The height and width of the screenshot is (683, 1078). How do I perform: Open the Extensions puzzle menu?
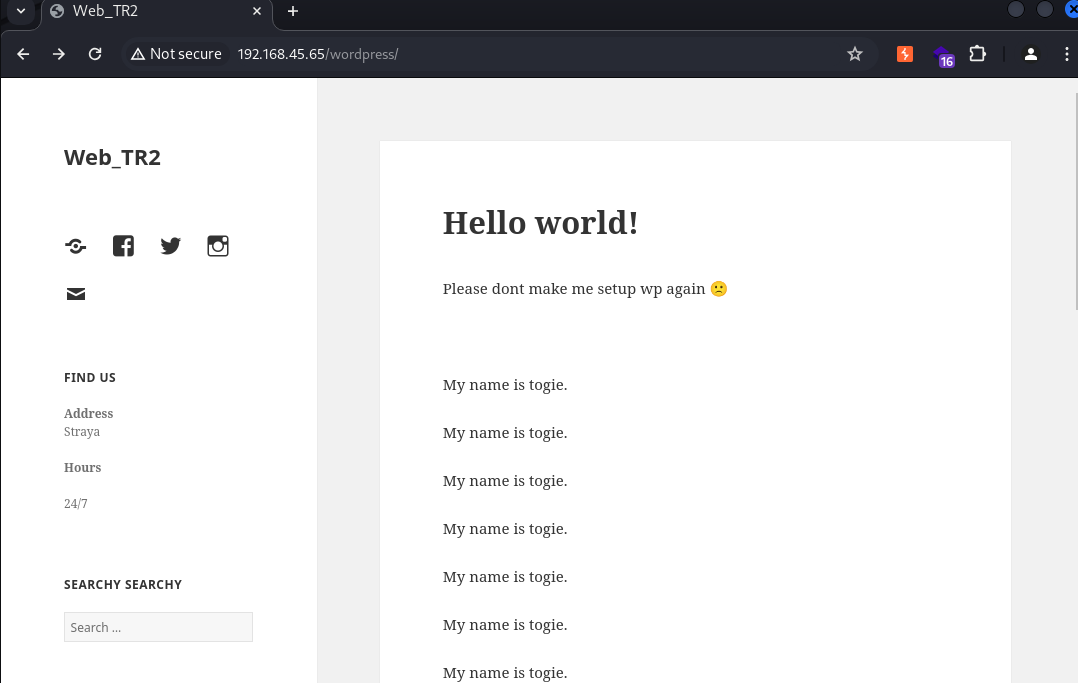click(978, 54)
